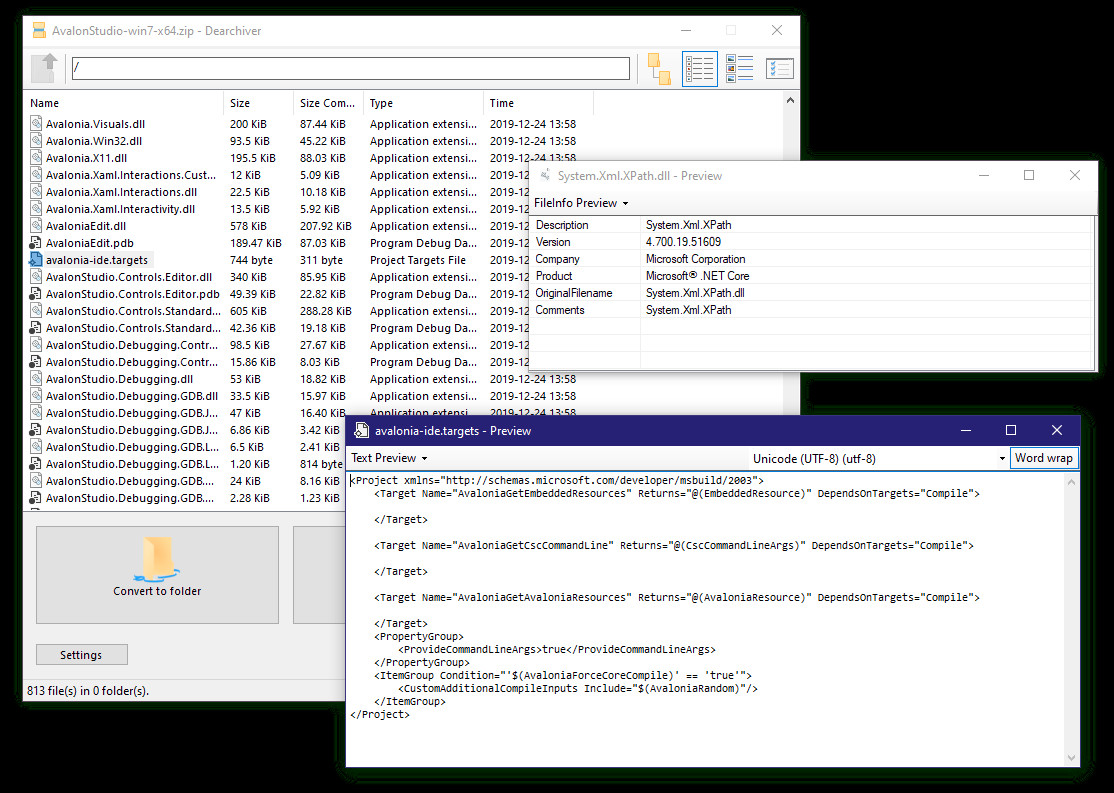1114x793 pixels.
Task: Sort file list by Name column
Action: click(x=124, y=103)
